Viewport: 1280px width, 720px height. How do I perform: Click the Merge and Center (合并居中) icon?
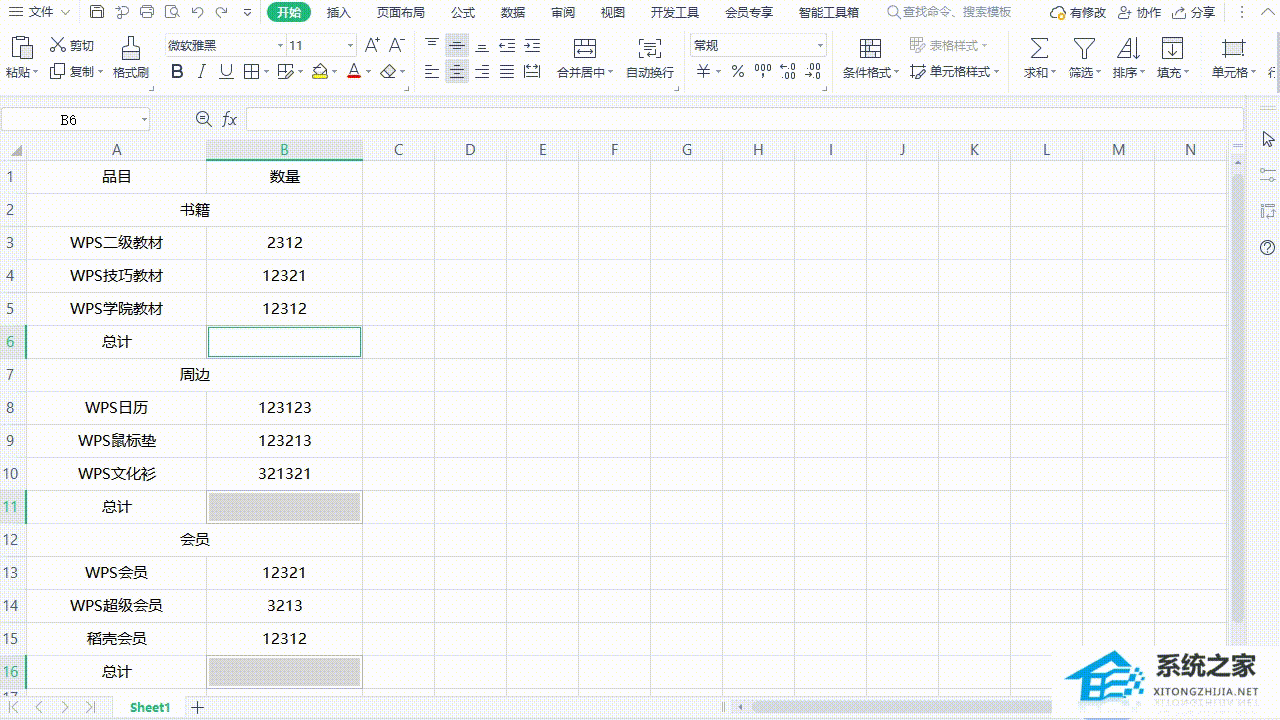585,48
